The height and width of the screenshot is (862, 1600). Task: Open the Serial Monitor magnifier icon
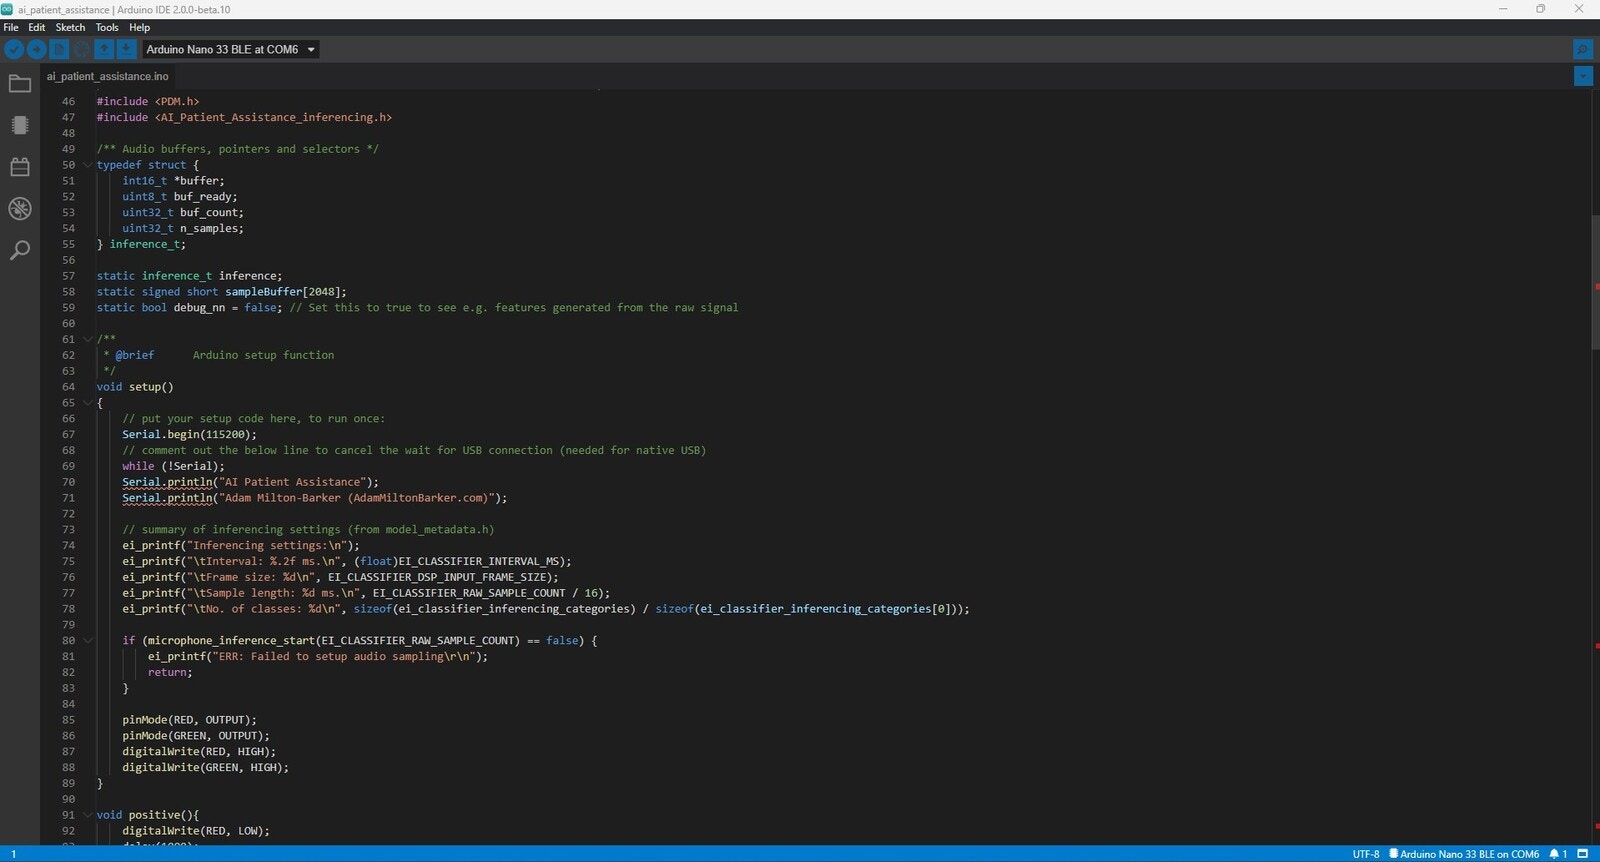1582,49
